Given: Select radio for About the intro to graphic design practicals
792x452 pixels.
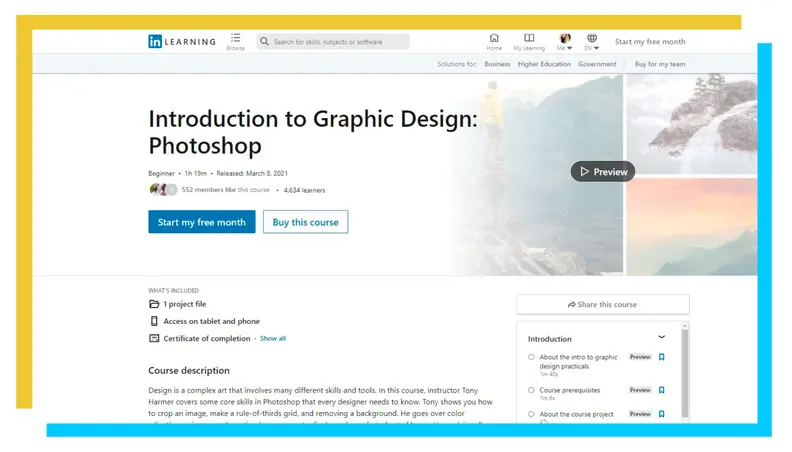Looking at the screenshot, I should tap(531, 357).
